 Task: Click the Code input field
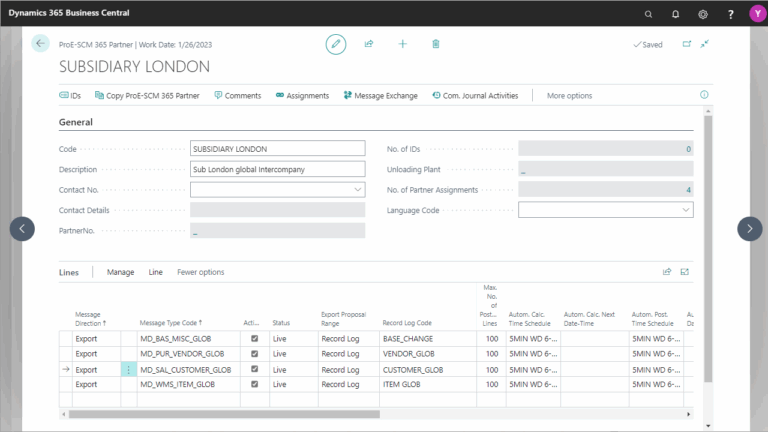(x=277, y=148)
